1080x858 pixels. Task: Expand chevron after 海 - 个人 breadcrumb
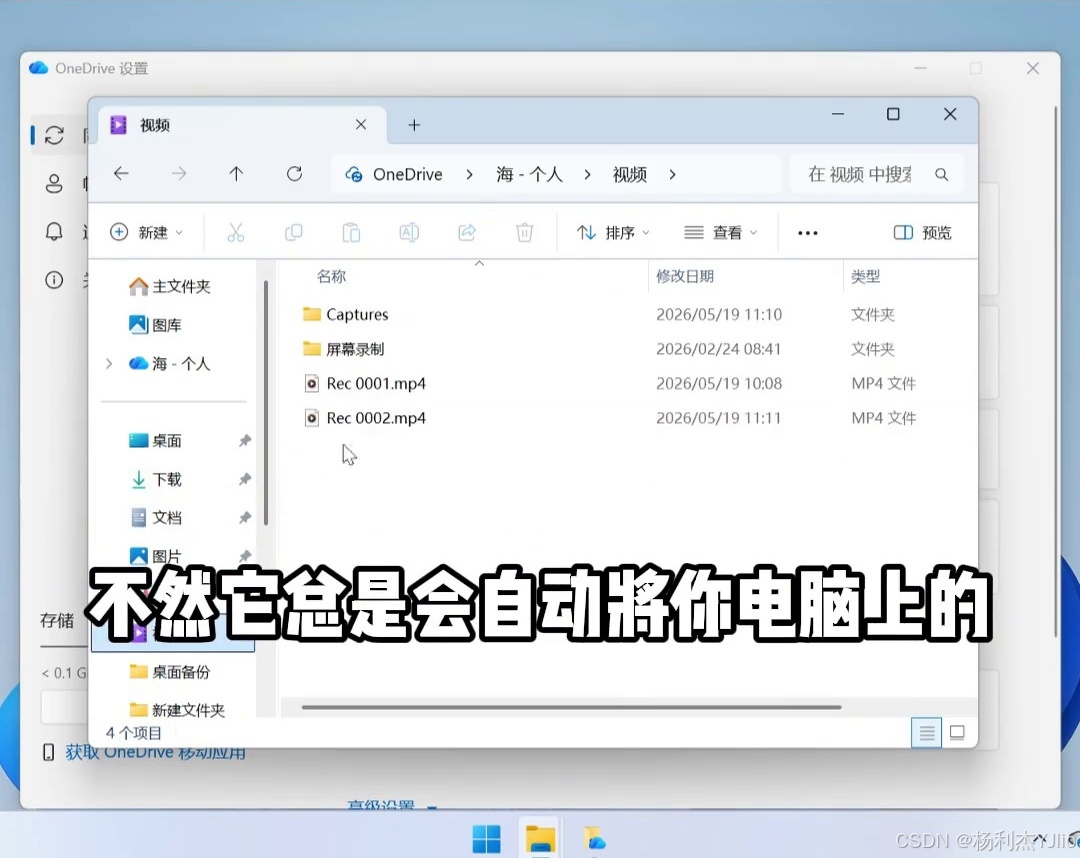point(587,175)
